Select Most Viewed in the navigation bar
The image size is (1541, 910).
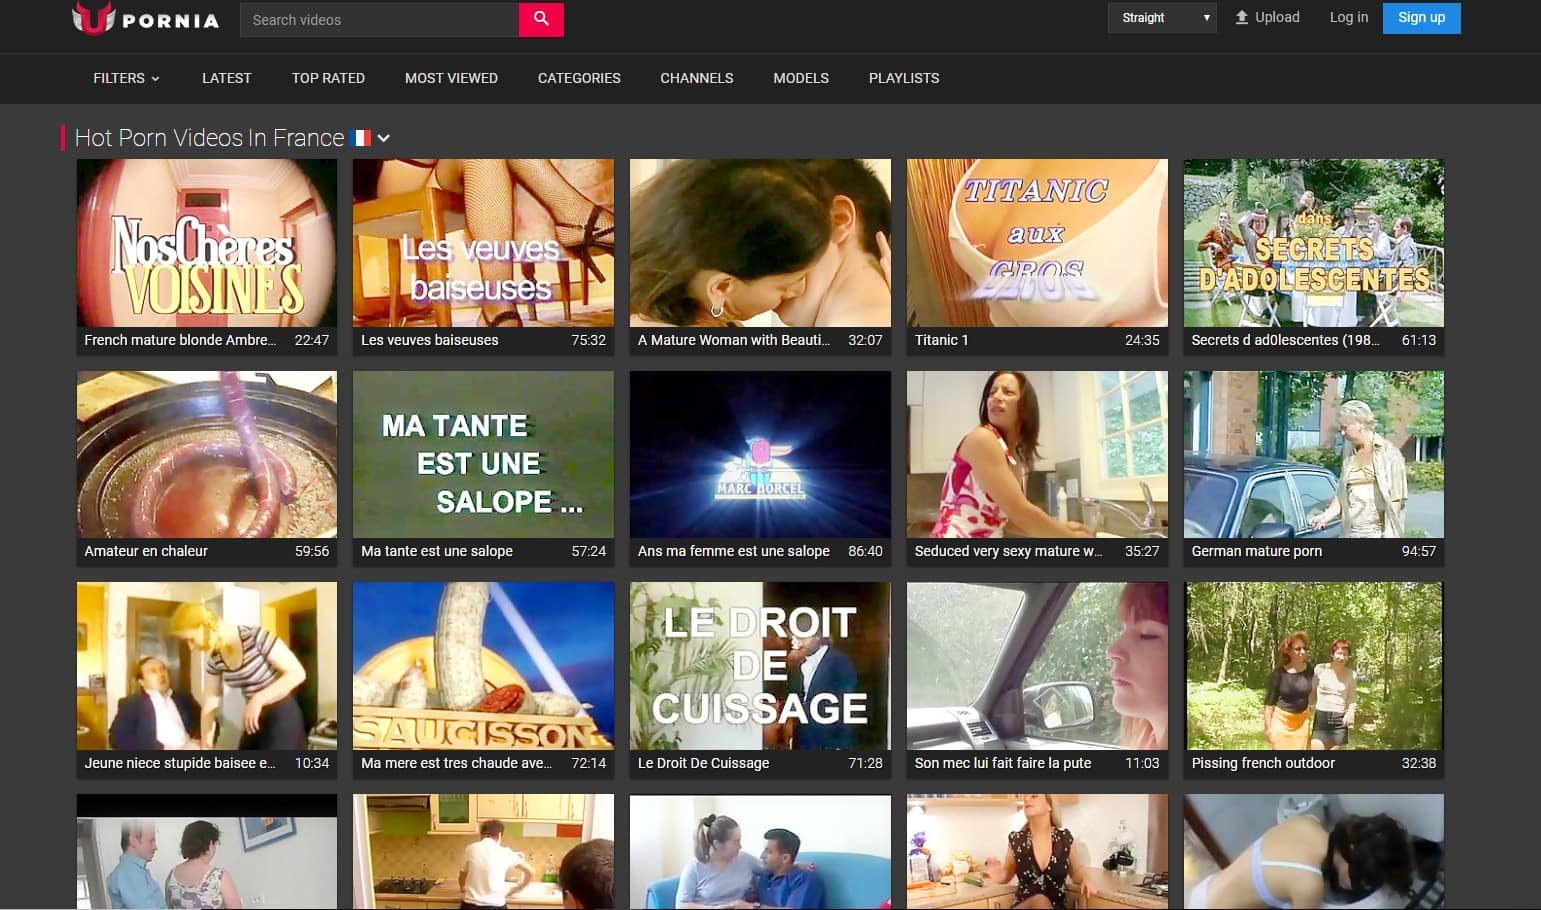pyautogui.click(x=451, y=78)
